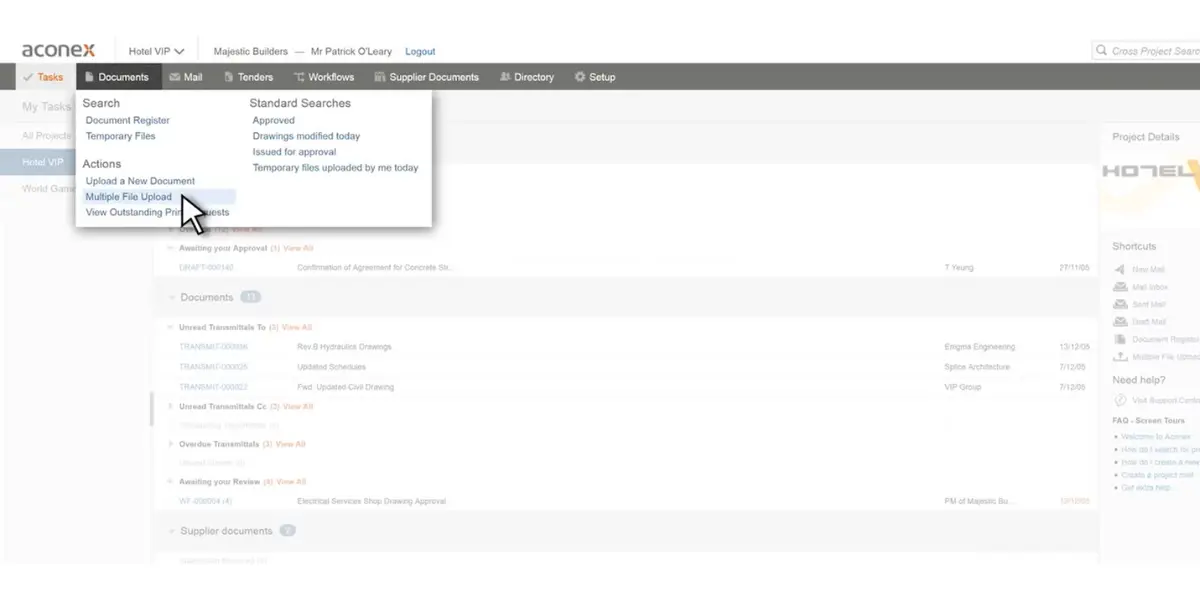Click New Mail shortcut icon

(1120, 270)
